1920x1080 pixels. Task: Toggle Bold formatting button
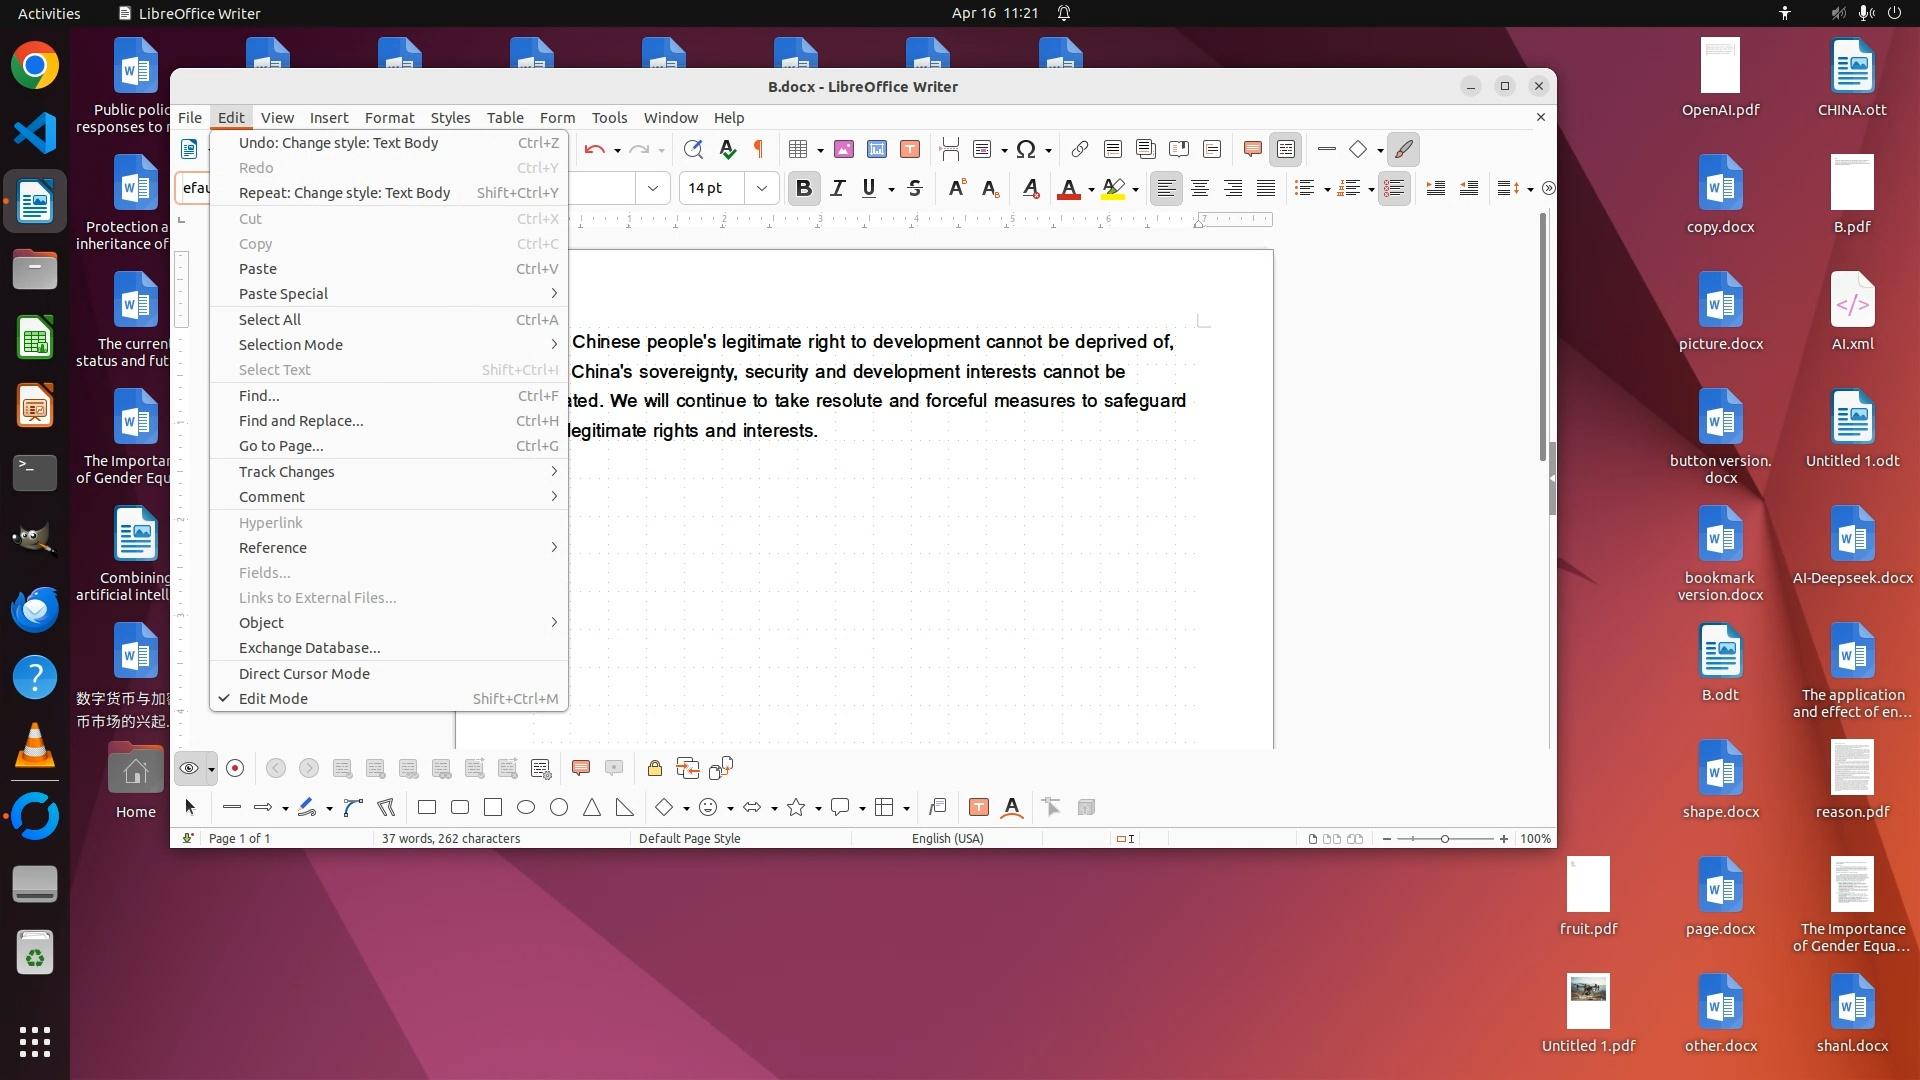tap(803, 188)
